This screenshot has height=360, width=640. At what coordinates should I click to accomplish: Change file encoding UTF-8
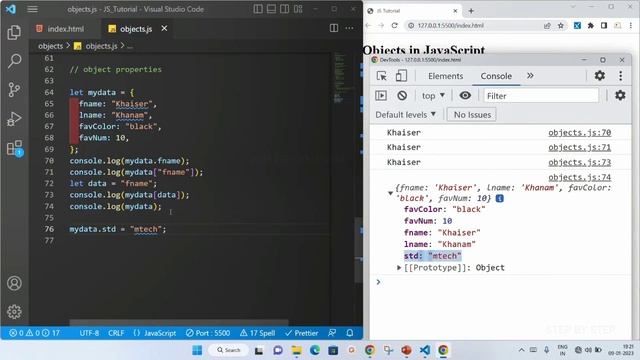[x=89, y=333]
